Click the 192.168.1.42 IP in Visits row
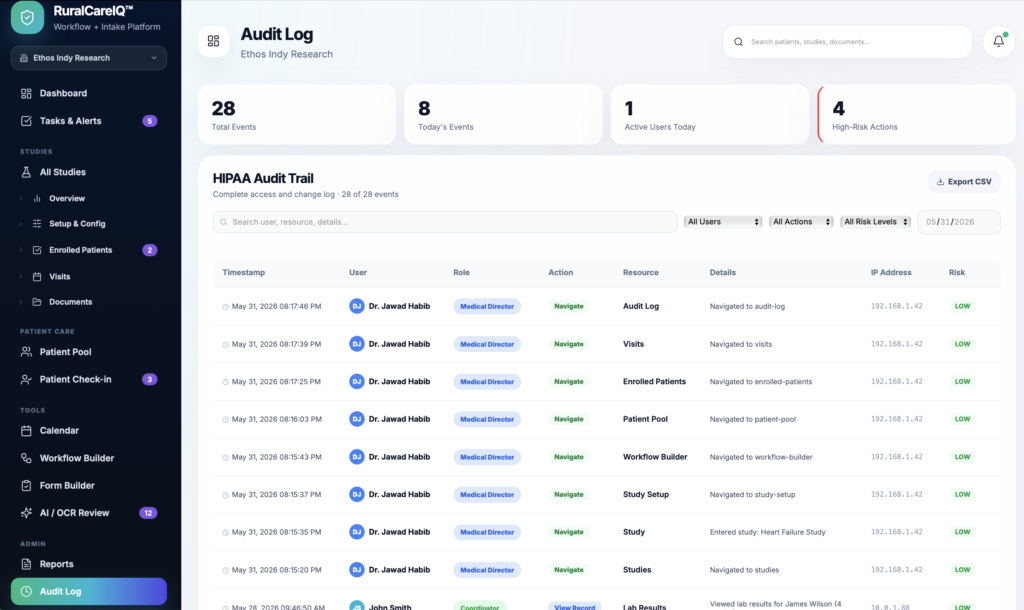 pyautogui.click(x=897, y=344)
